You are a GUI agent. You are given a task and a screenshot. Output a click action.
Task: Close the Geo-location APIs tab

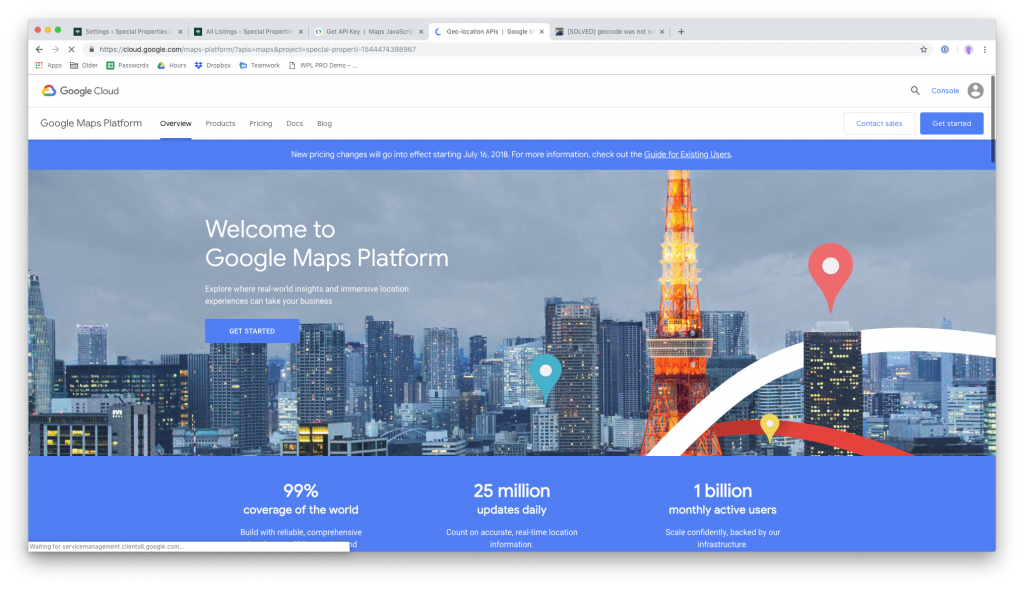tap(541, 31)
